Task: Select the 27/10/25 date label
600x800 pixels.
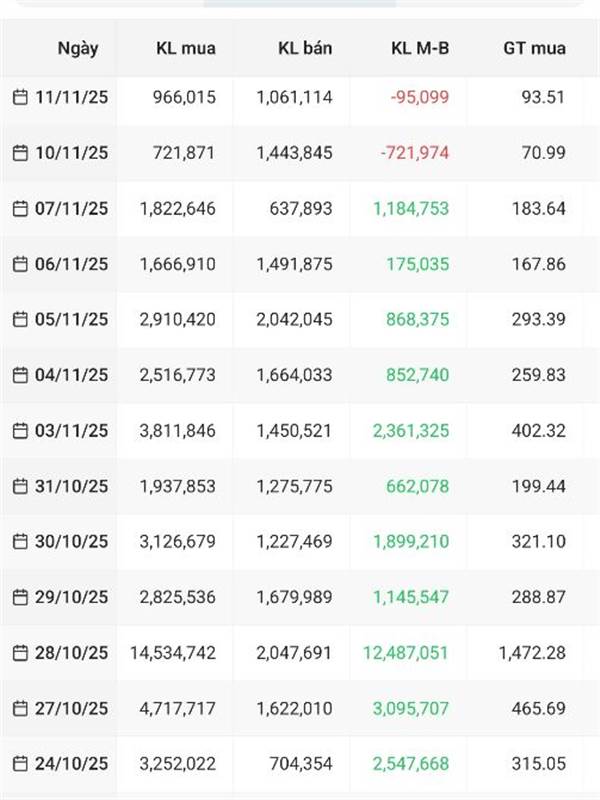Action: (71, 708)
